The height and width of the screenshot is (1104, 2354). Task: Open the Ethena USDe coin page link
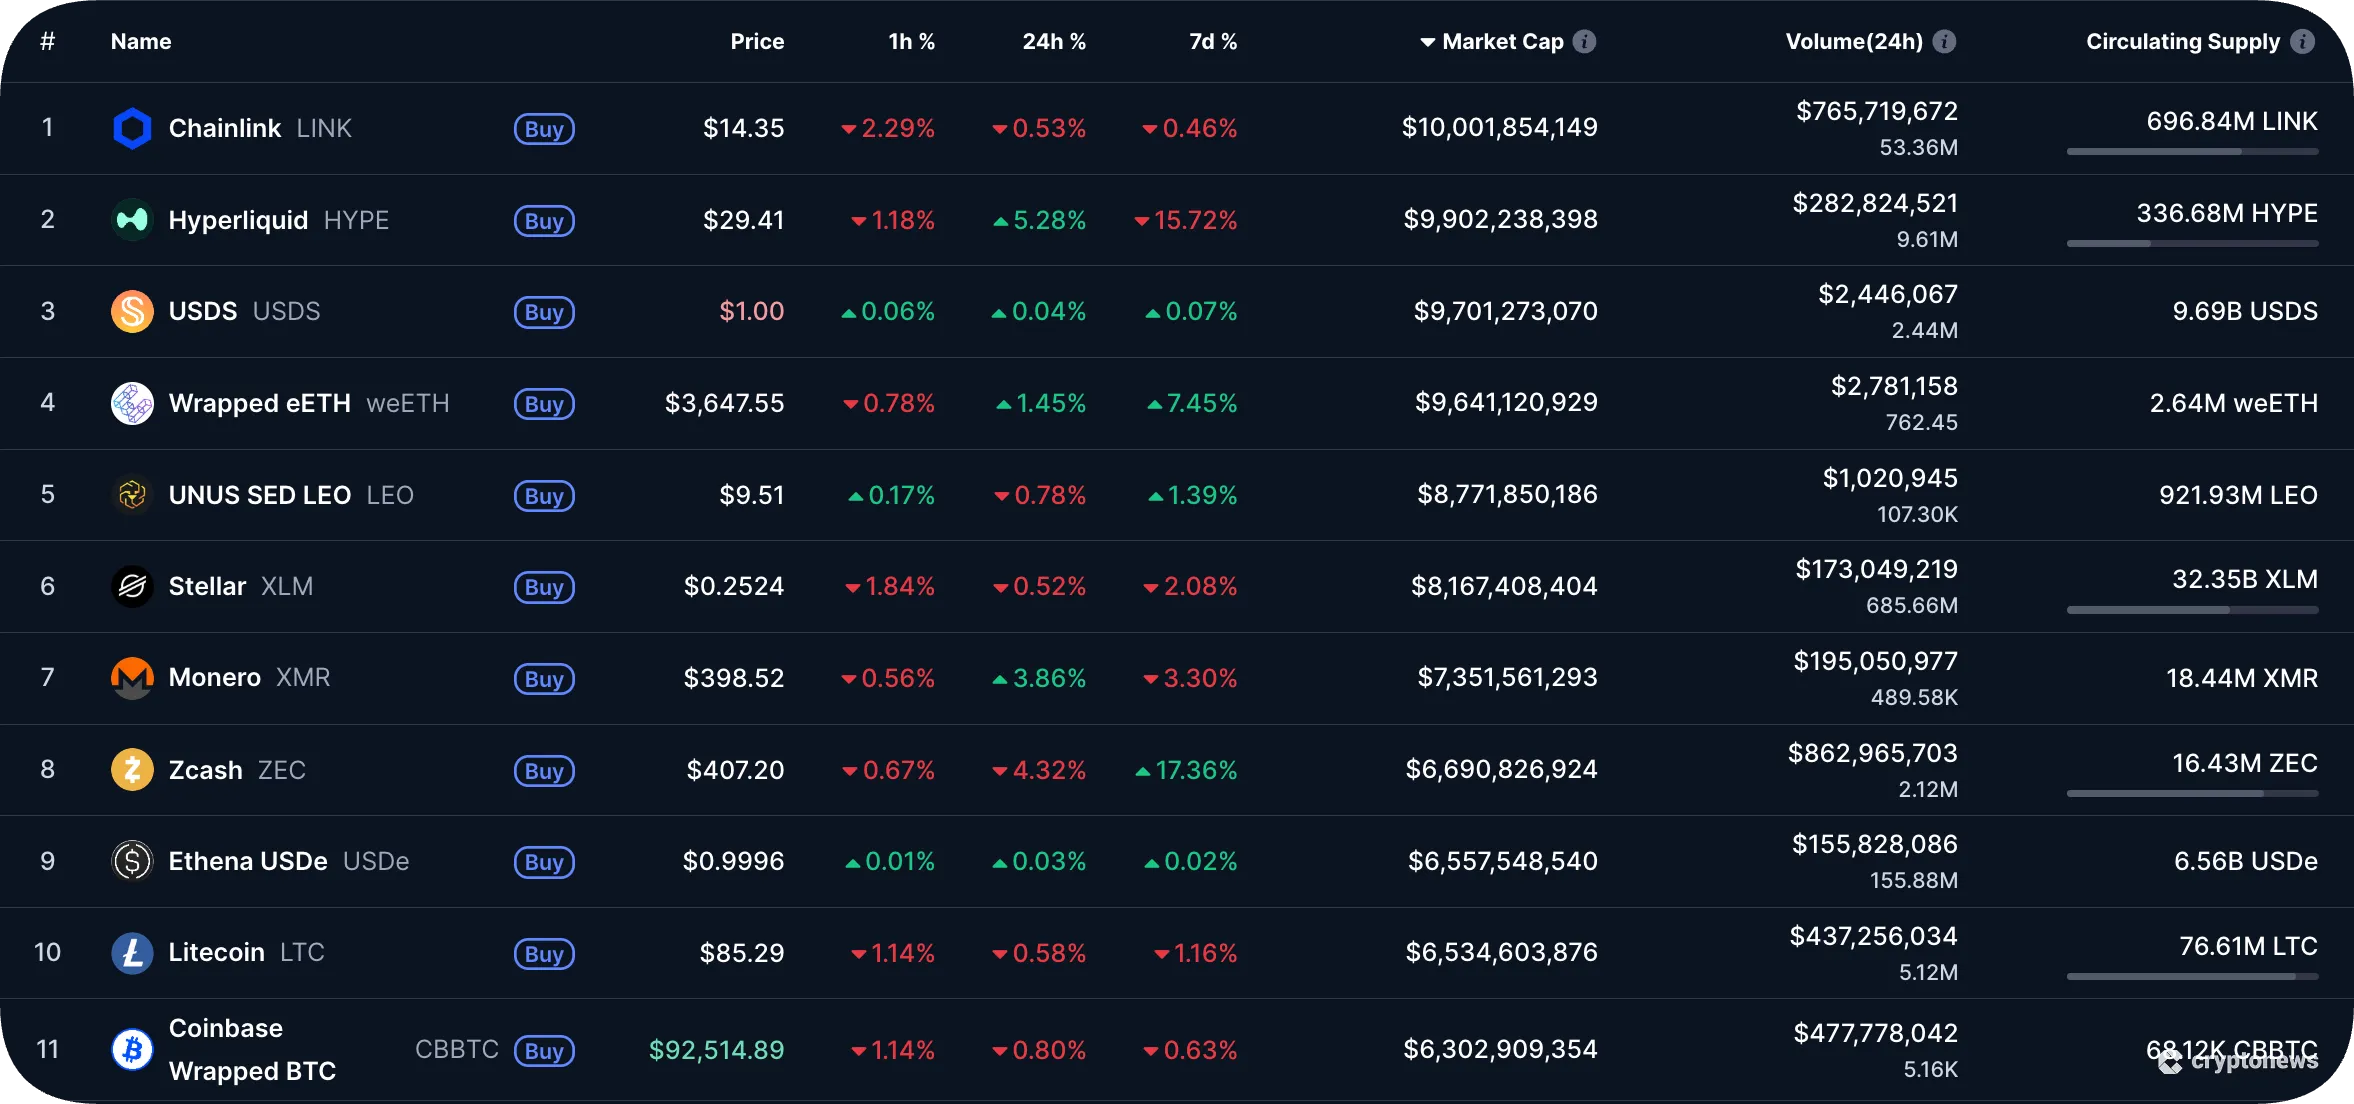coord(246,860)
